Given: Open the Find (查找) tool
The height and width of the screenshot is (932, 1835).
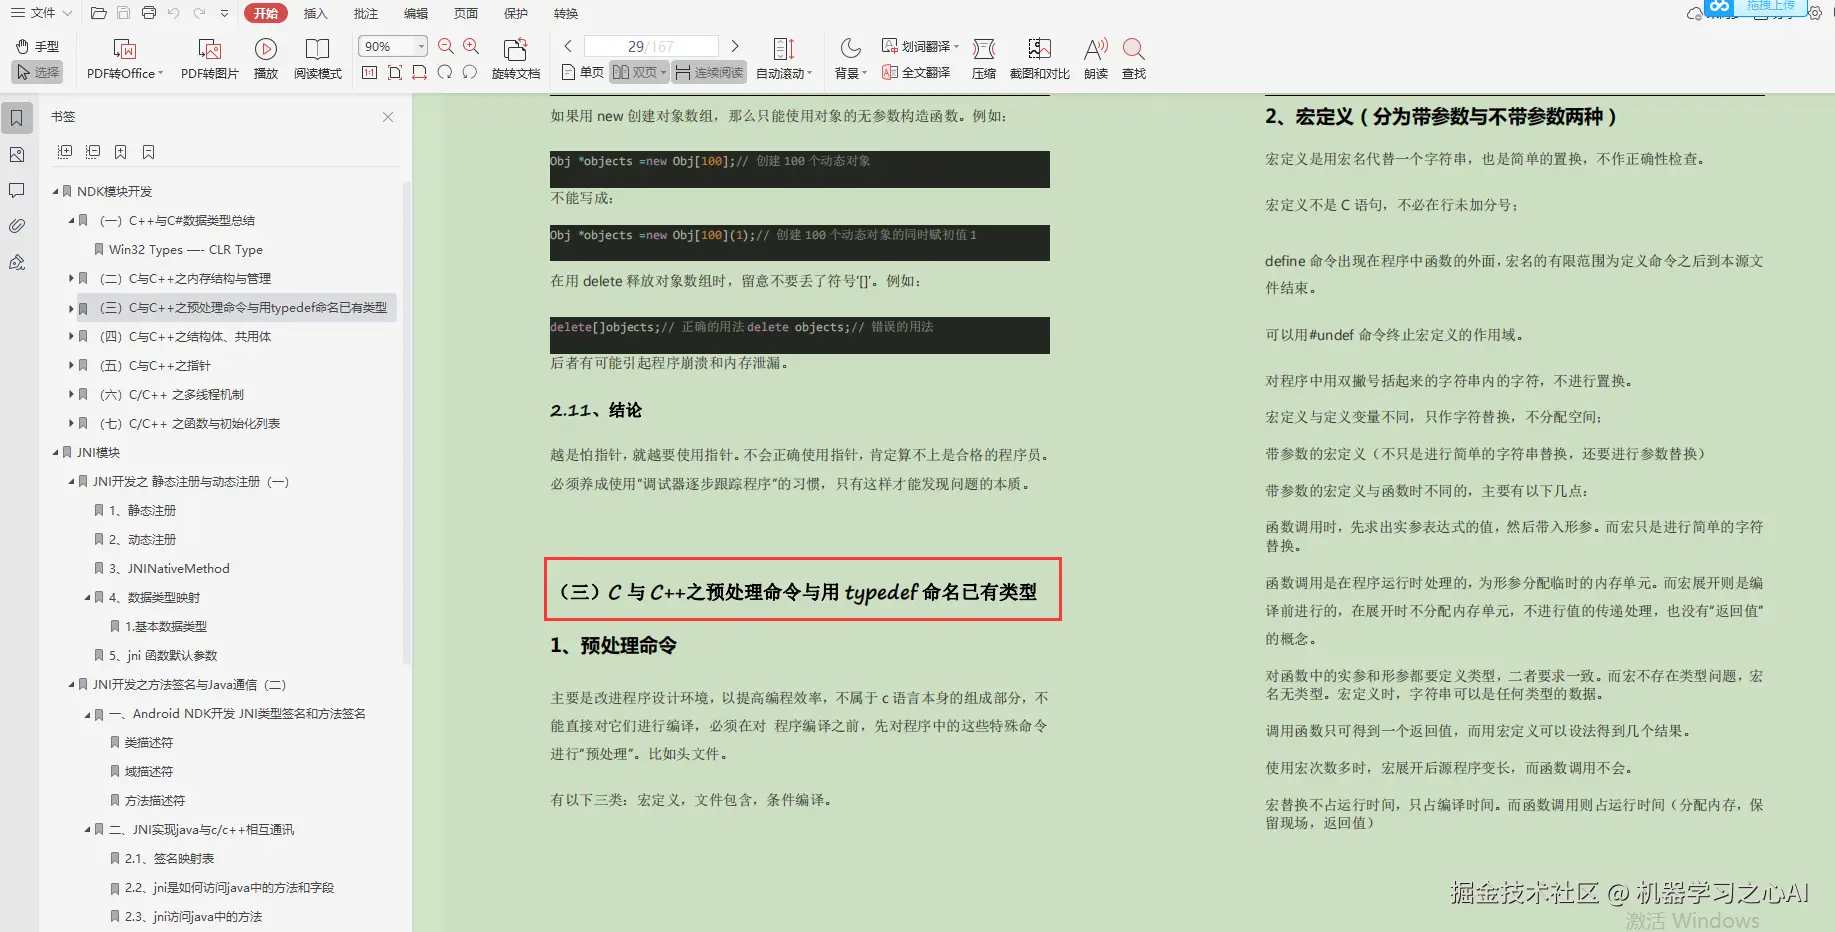Looking at the screenshot, I should click(x=1133, y=60).
